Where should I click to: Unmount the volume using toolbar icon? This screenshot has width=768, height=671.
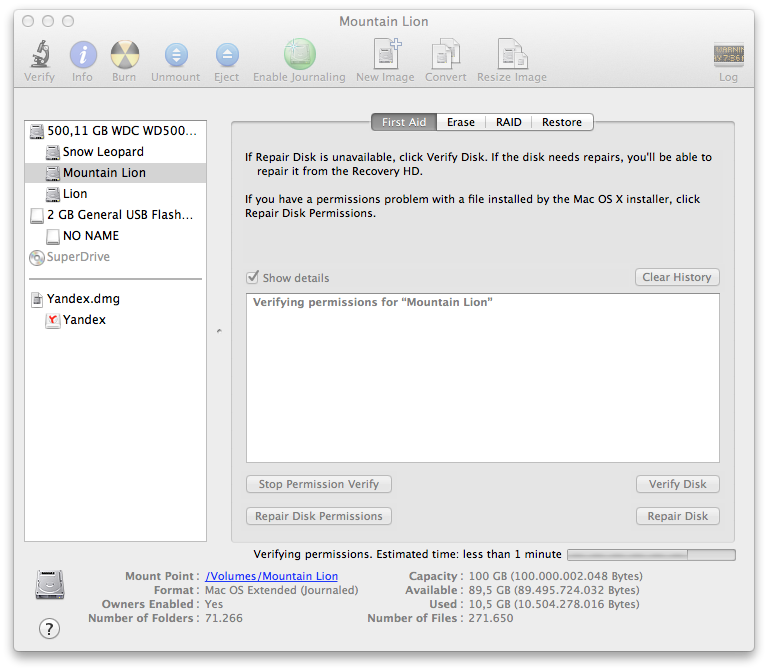(175, 56)
